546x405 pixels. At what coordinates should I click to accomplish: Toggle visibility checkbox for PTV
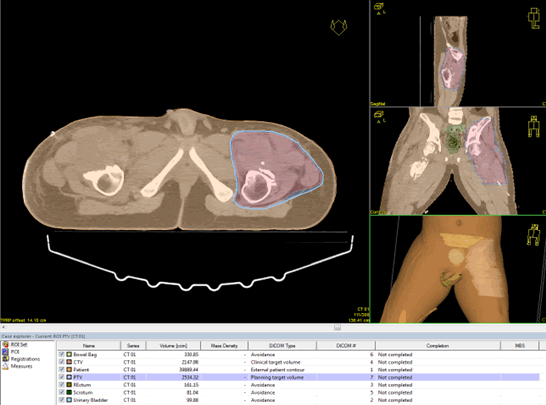tap(62, 377)
